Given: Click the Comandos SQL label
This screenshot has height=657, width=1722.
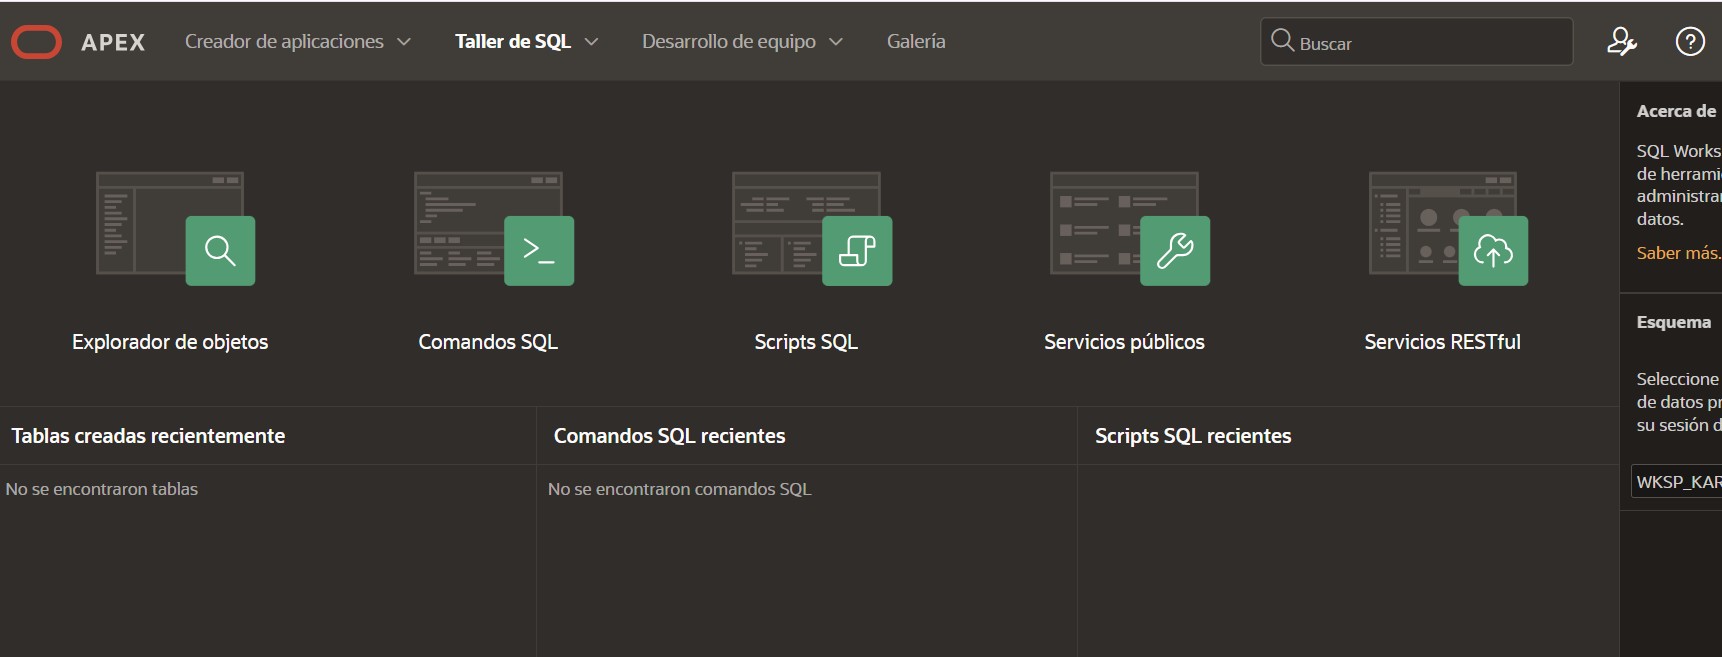Looking at the screenshot, I should (488, 342).
